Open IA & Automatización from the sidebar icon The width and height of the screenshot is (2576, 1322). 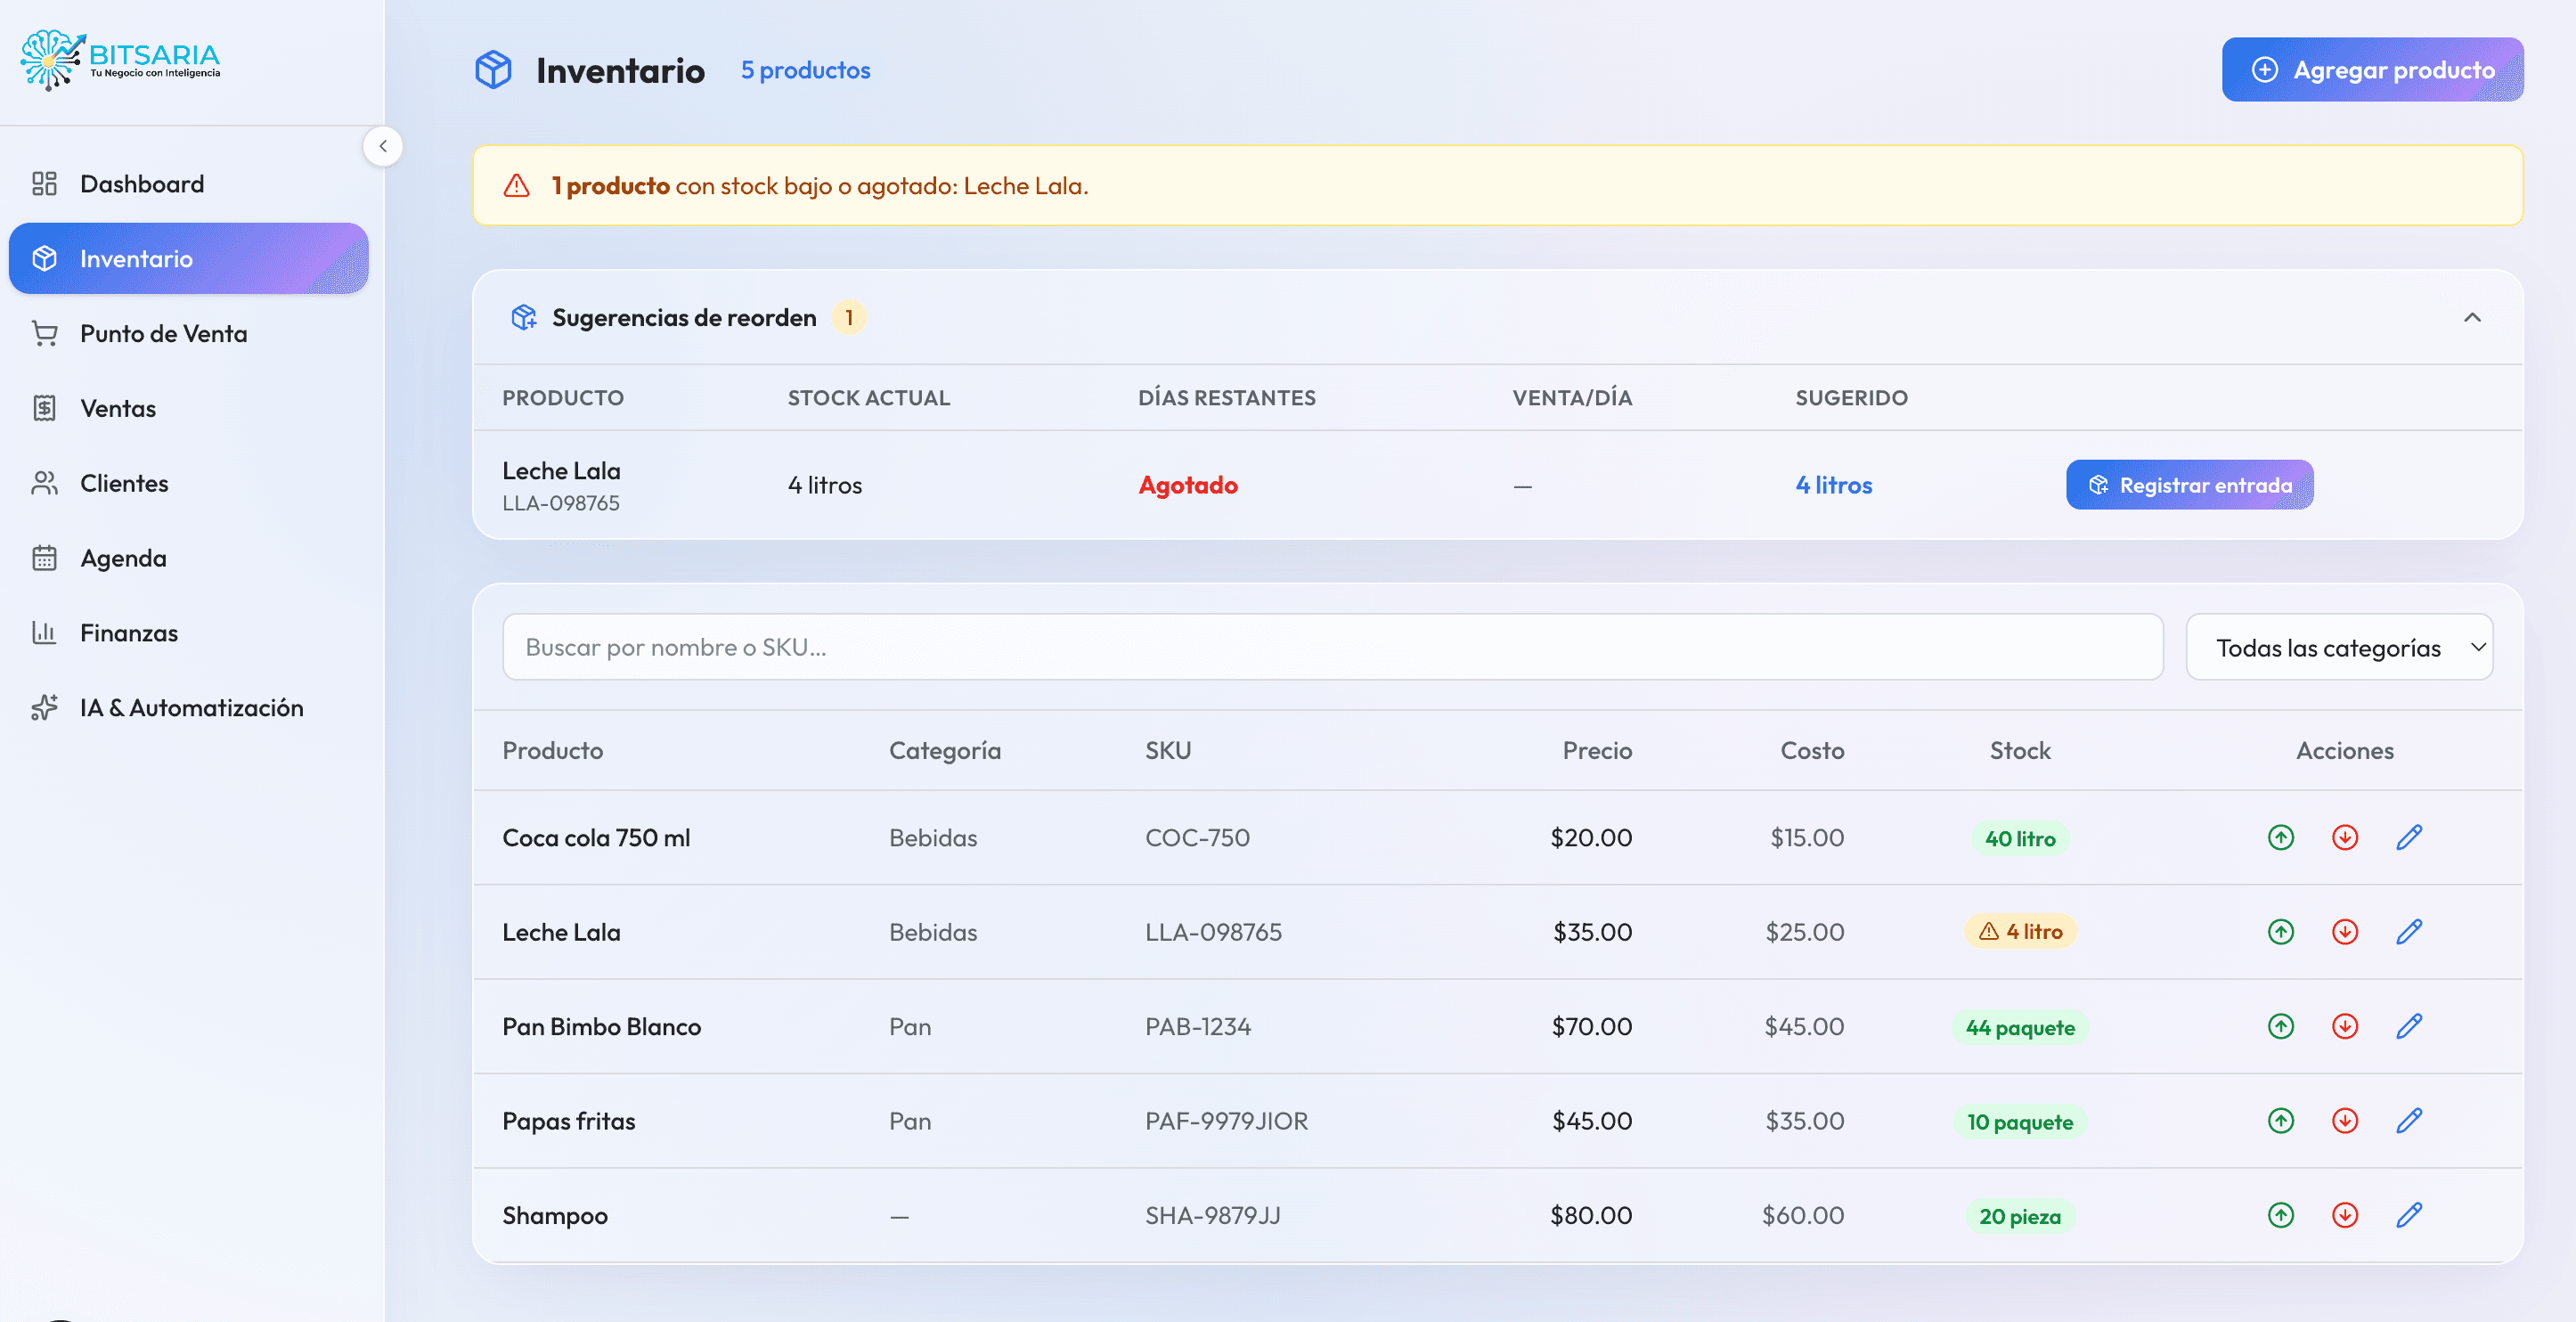click(x=44, y=707)
